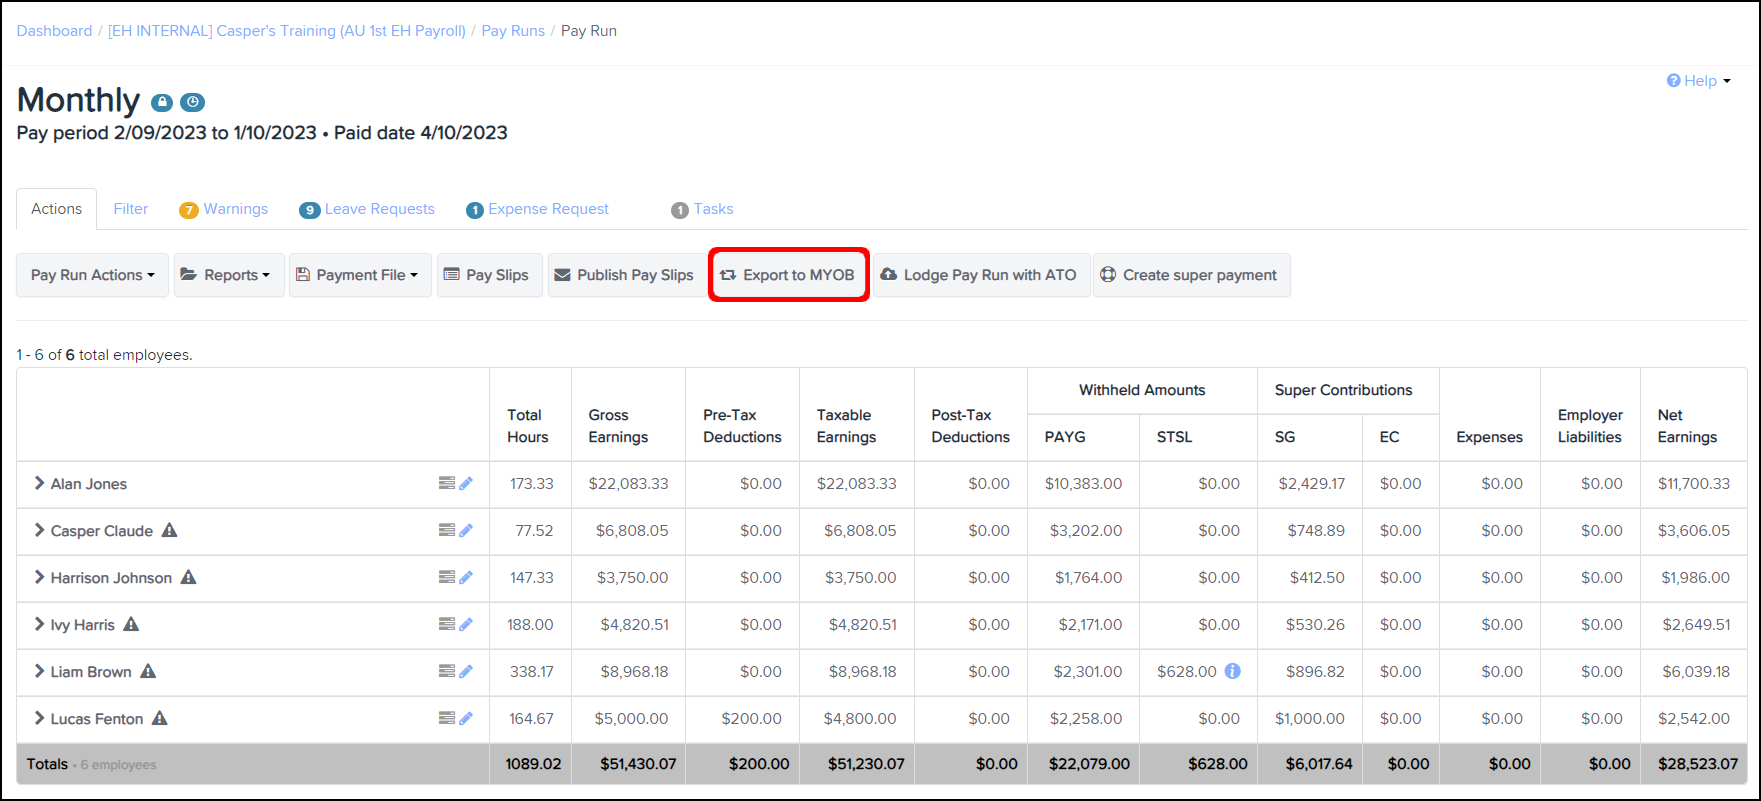Edit Liam Brown with pencil icon

[466, 671]
